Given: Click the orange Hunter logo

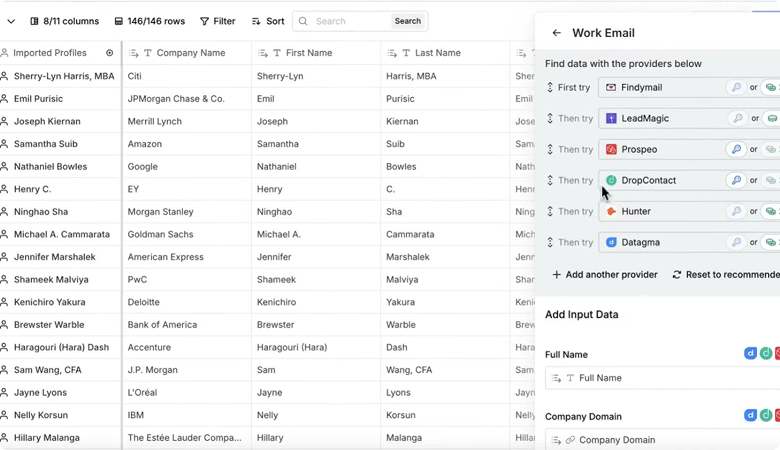Looking at the screenshot, I should [611, 211].
